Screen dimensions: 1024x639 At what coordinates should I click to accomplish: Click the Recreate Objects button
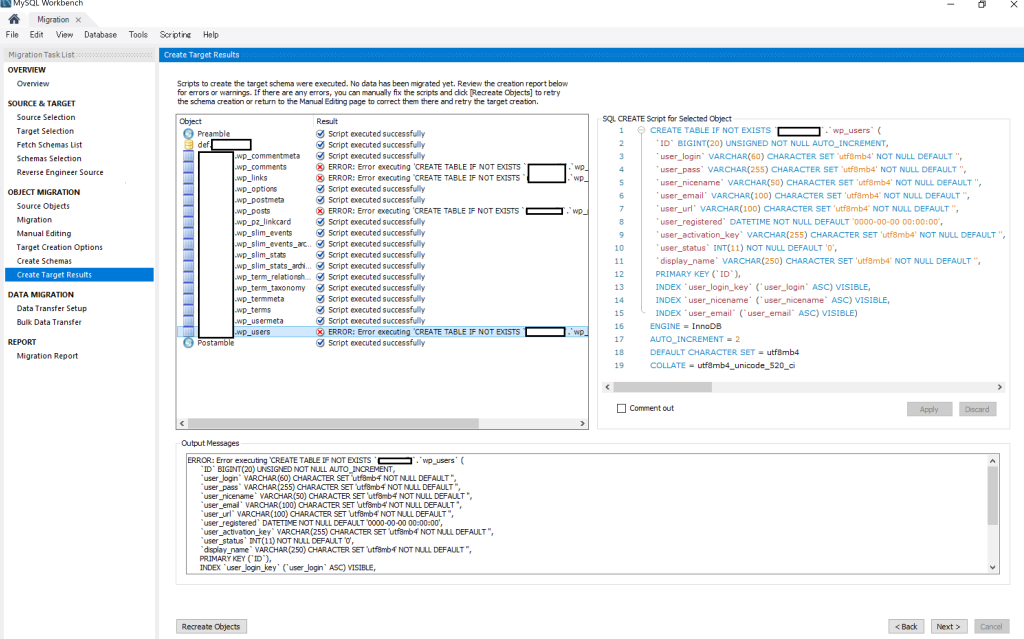(211, 627)
